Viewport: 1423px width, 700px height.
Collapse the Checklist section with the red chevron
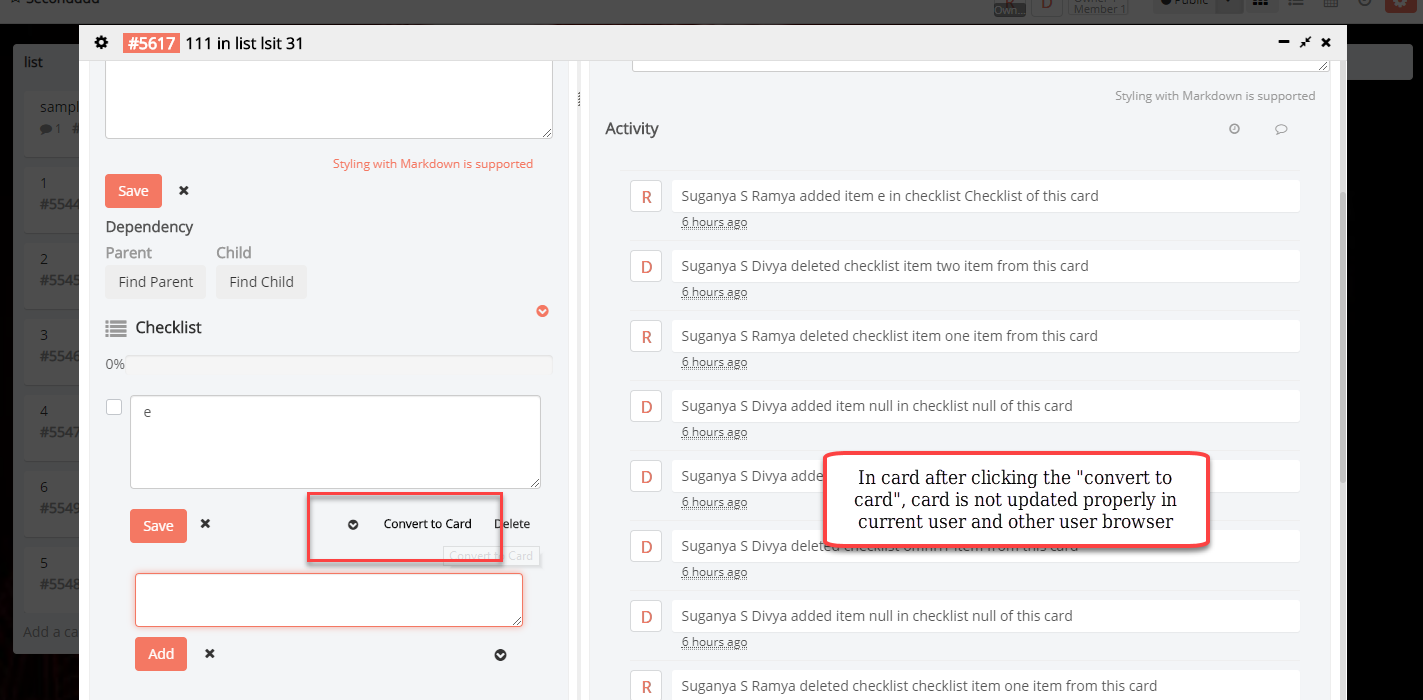pyautogui.click(x=542, y=311)
